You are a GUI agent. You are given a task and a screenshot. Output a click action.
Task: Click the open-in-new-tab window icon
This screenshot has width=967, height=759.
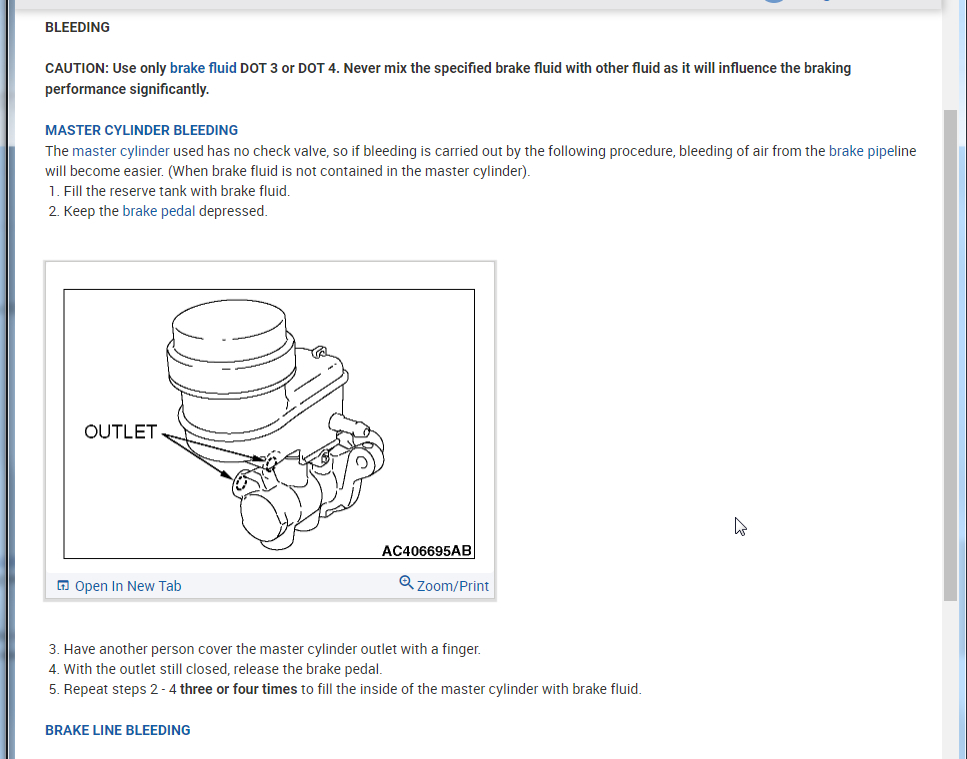[63, 585]
